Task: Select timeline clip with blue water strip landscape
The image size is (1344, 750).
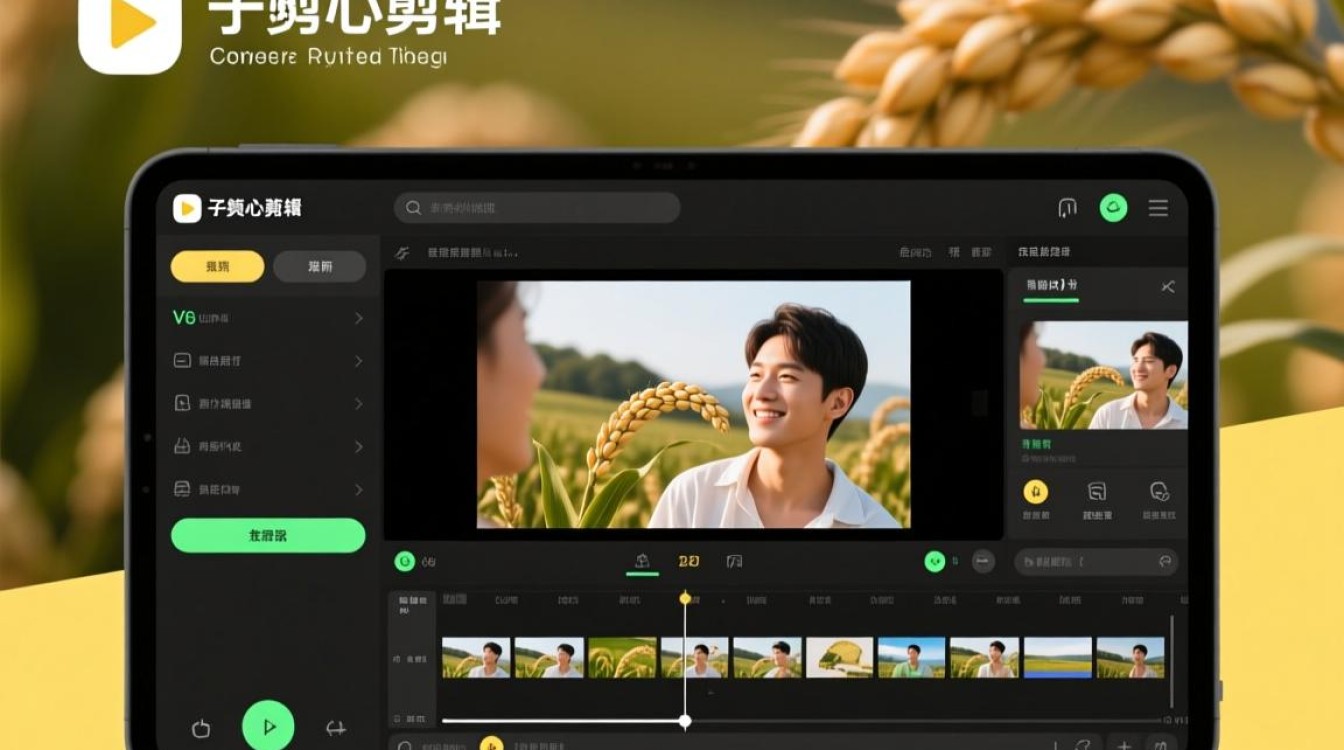Action: 1058,658
